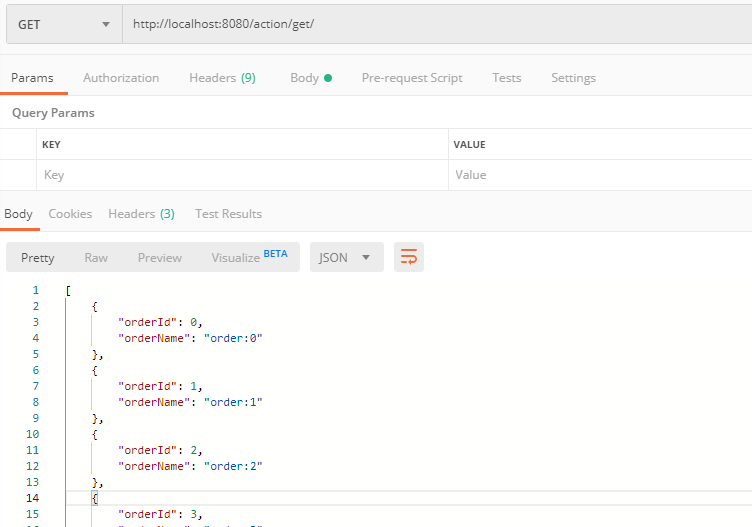The height and width of the screenshot is (527, 752).
Task: Open the Visualize BETA view
Action: point(249,257)
